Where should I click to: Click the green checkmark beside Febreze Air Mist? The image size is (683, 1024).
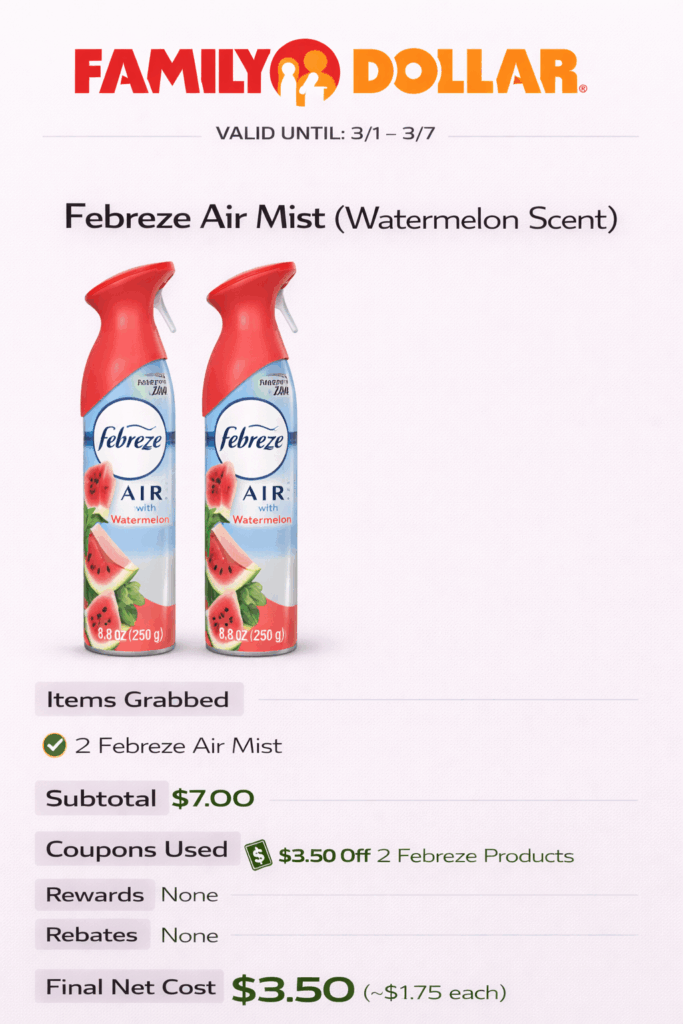(55, 745)
